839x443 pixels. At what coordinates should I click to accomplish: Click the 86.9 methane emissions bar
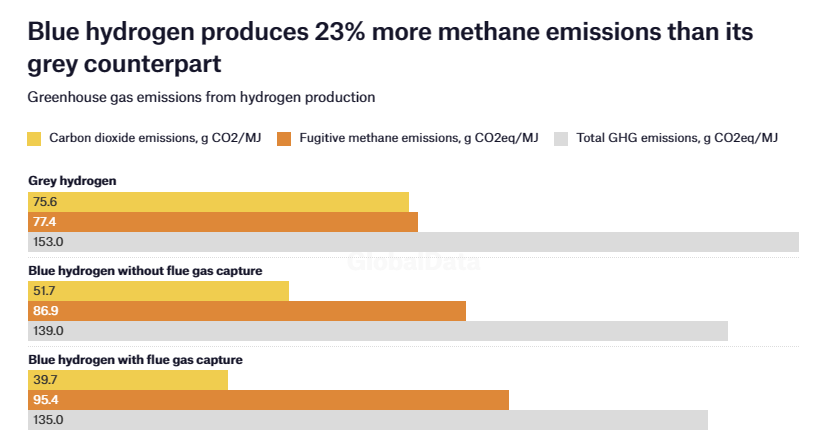tap(247, 311)
